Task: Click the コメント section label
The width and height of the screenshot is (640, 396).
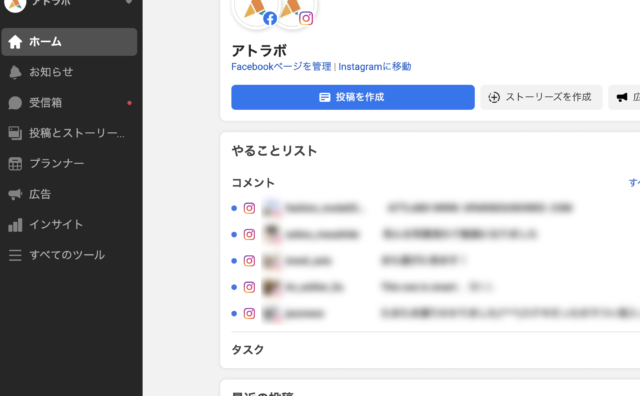Action: pyautogui.click(x=253, y=183)
